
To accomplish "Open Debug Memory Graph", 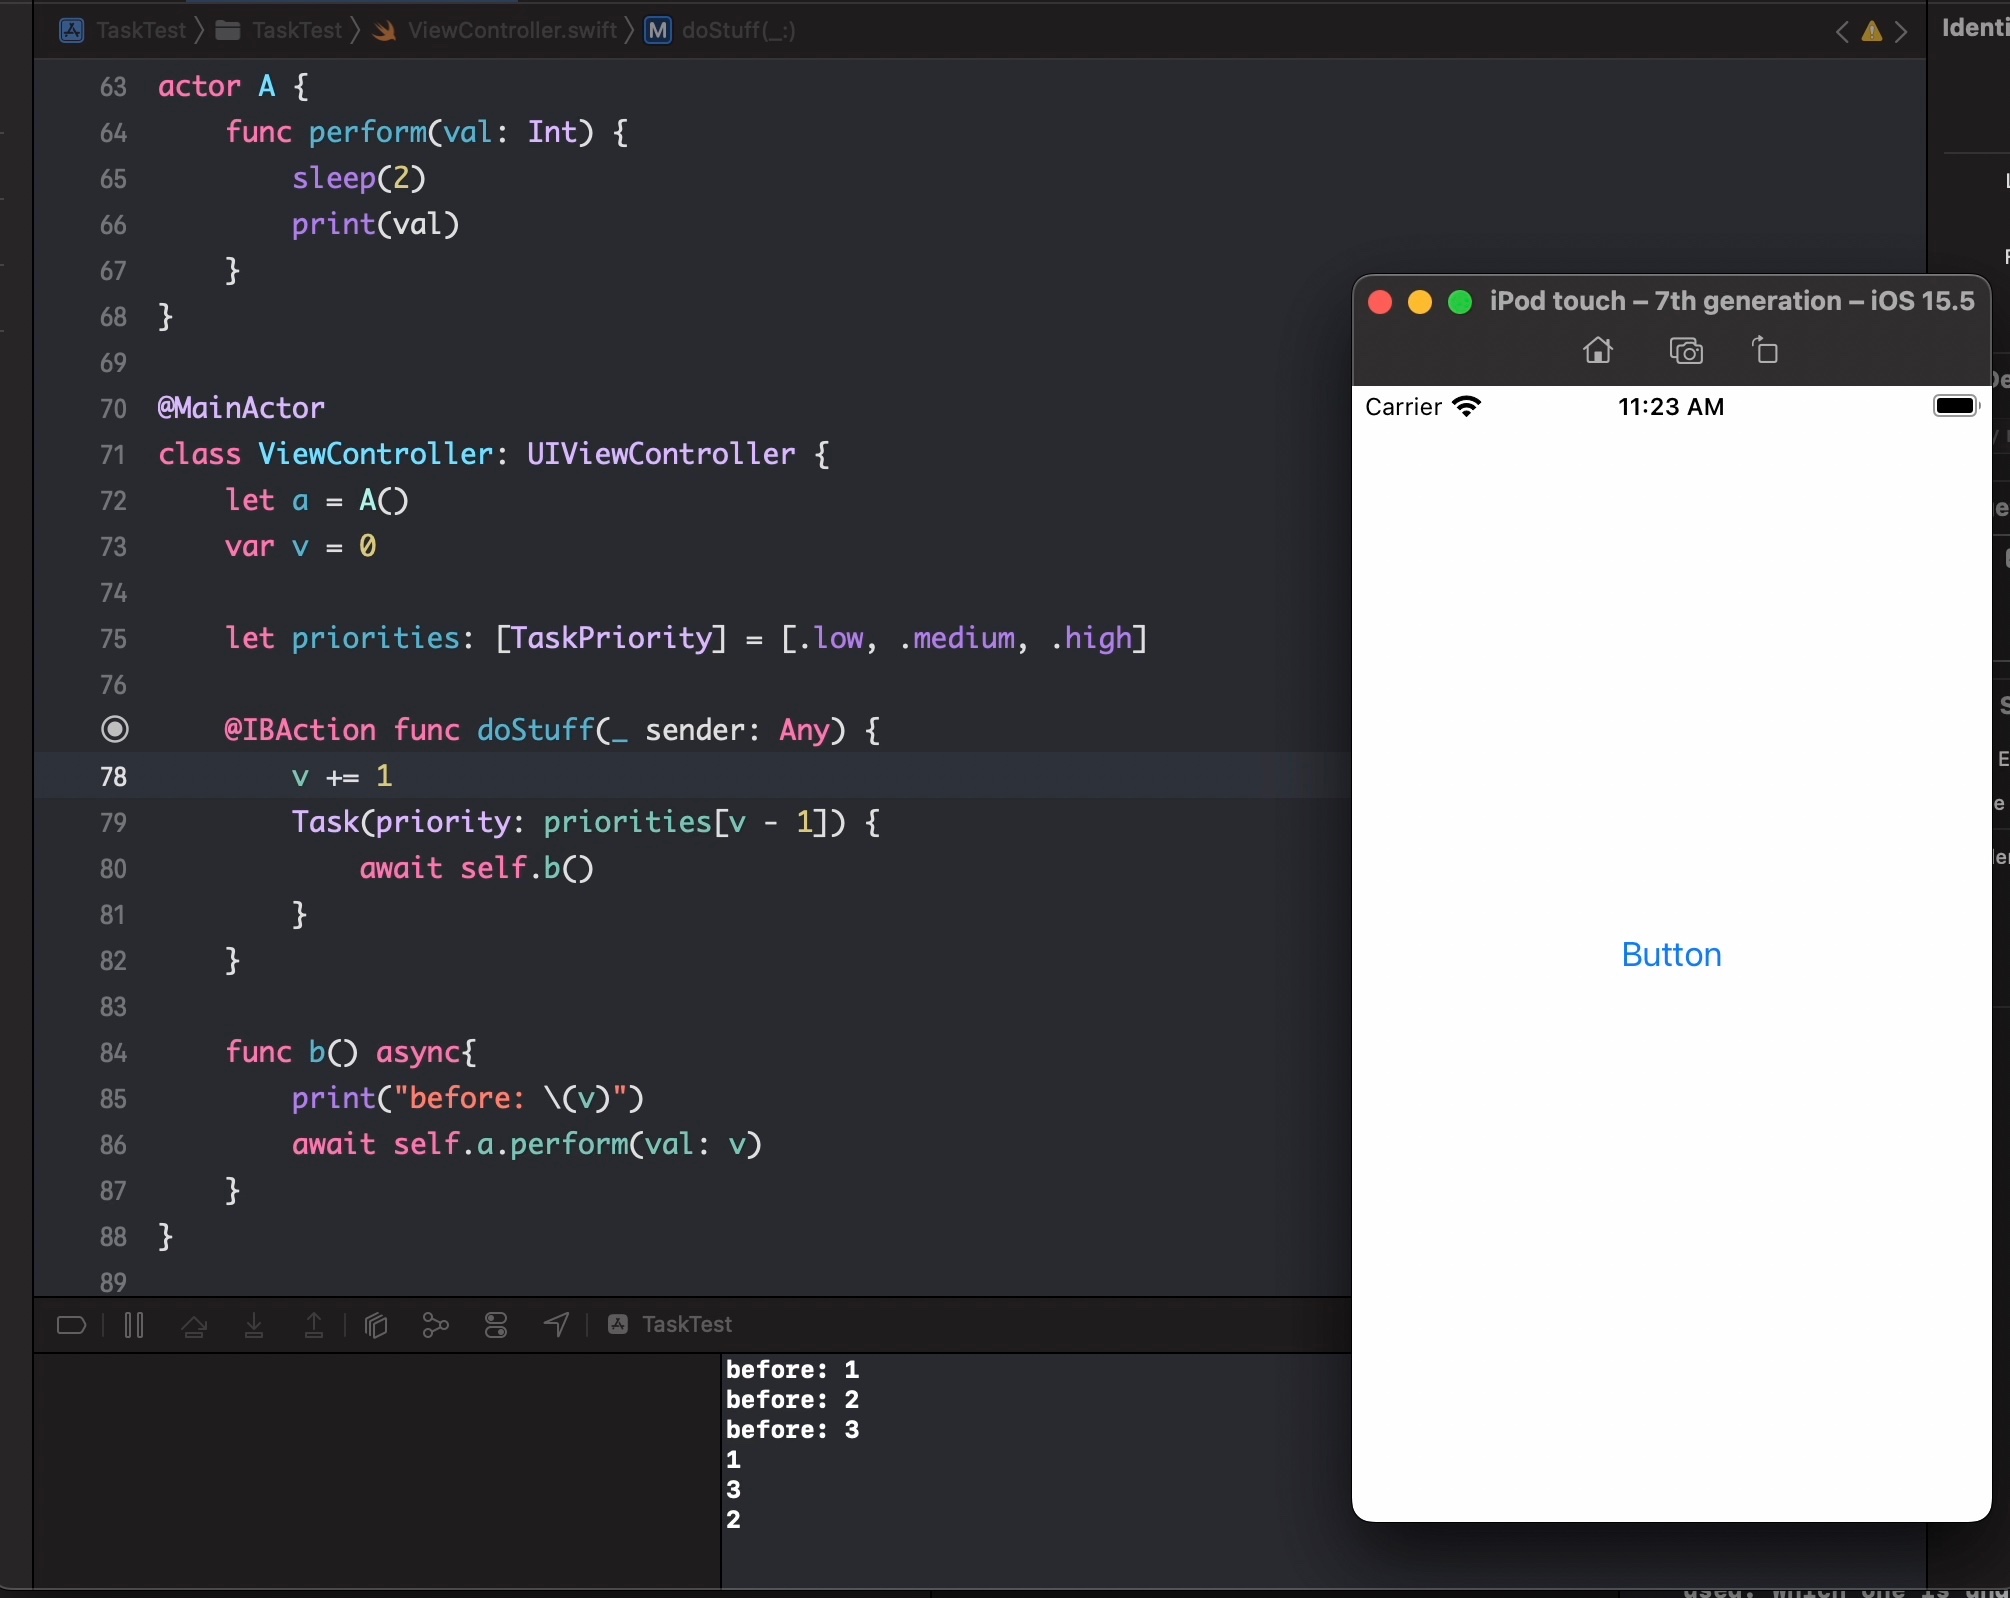I will (x=436, y=1326).
